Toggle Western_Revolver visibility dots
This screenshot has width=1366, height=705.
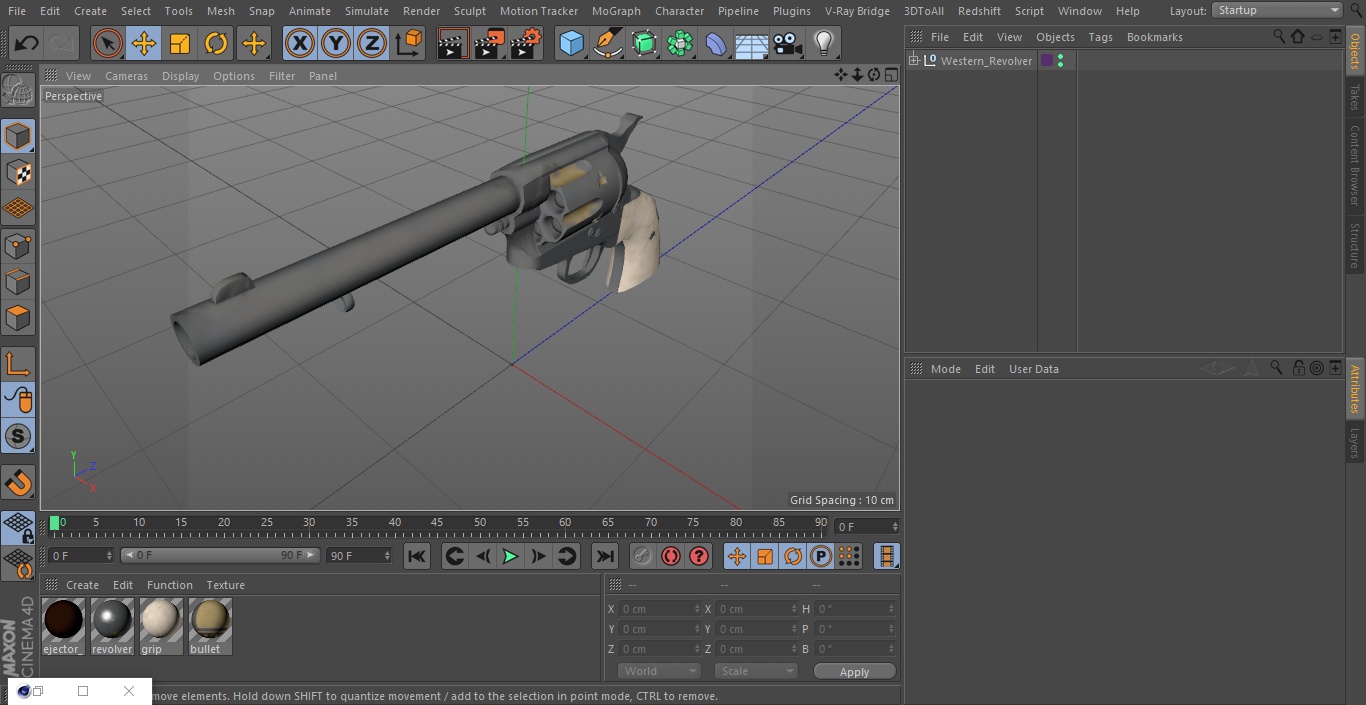1060,61
